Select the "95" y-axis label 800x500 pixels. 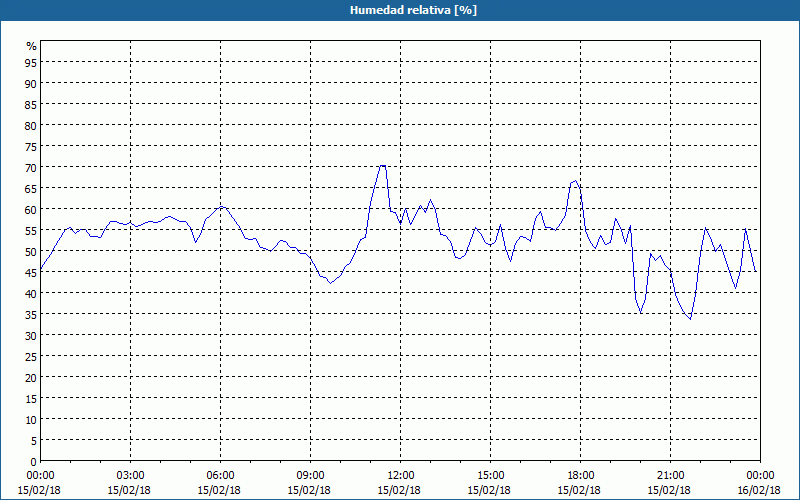pos(31,62)
